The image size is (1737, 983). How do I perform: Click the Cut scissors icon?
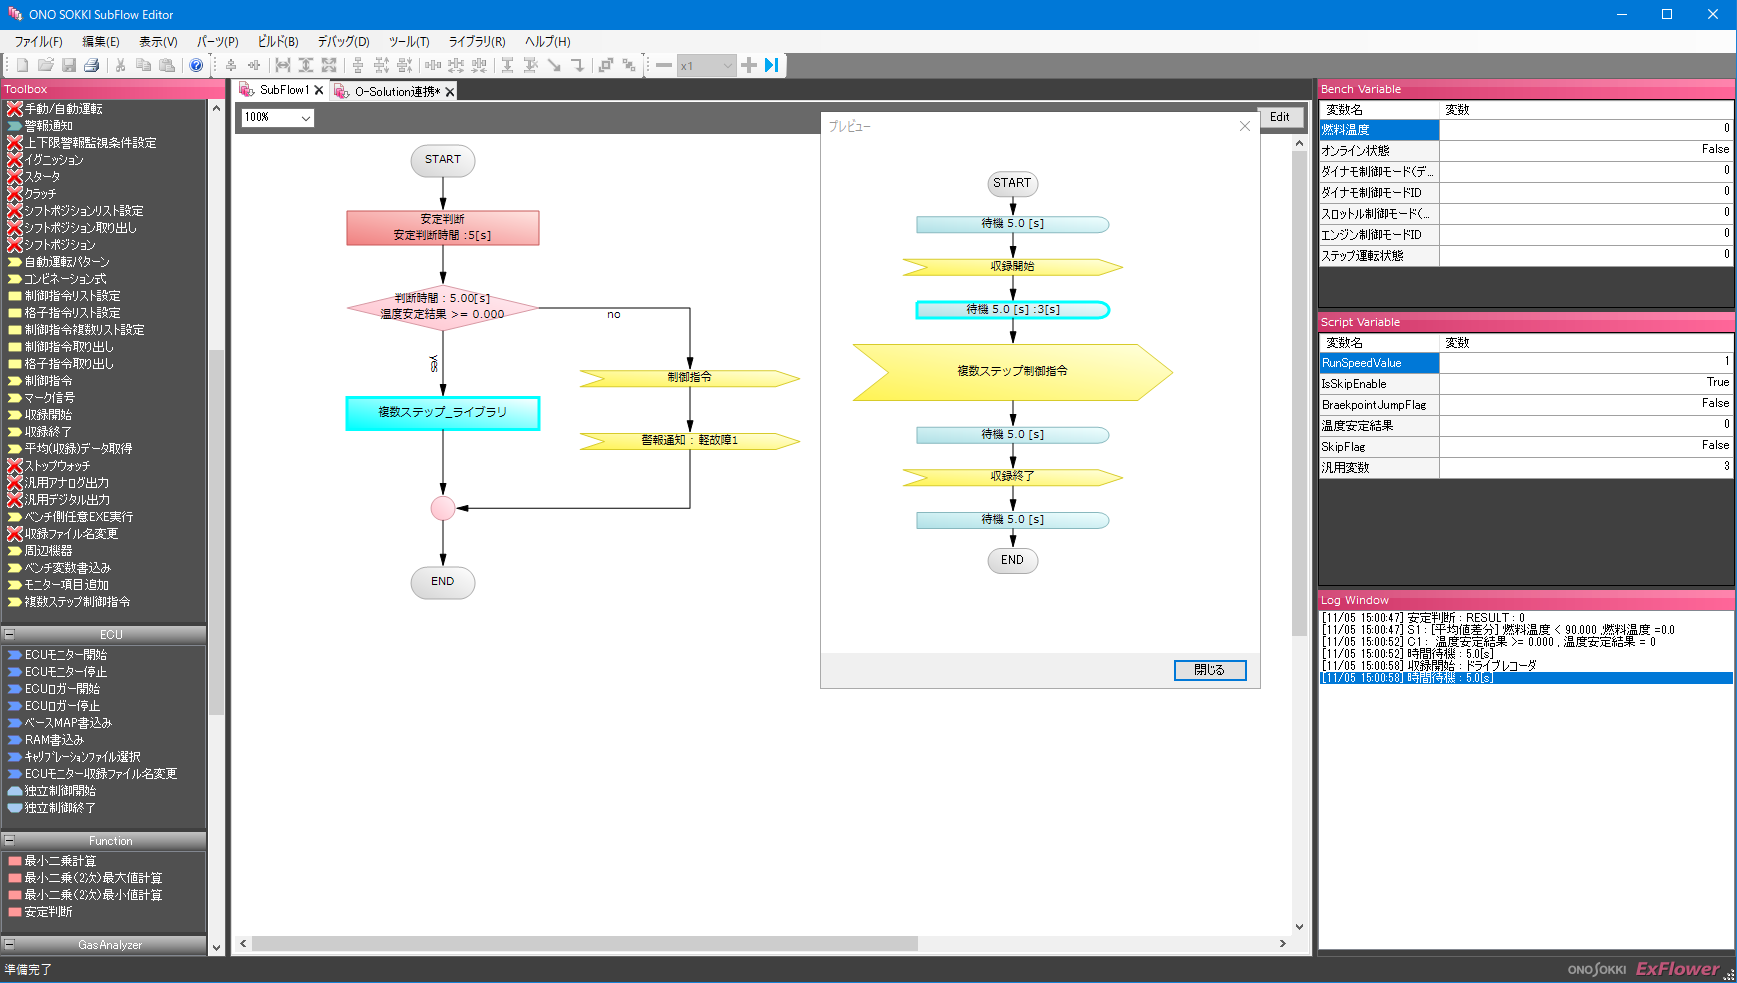[120, 65]
